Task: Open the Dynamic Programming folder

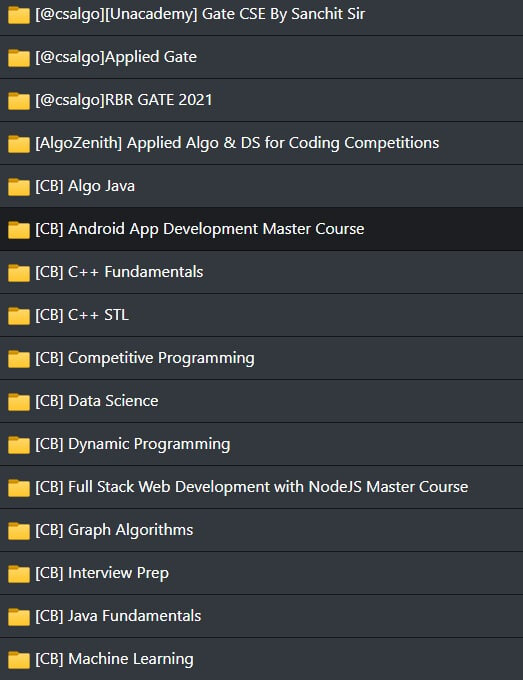Action: (x=262, y=444)
